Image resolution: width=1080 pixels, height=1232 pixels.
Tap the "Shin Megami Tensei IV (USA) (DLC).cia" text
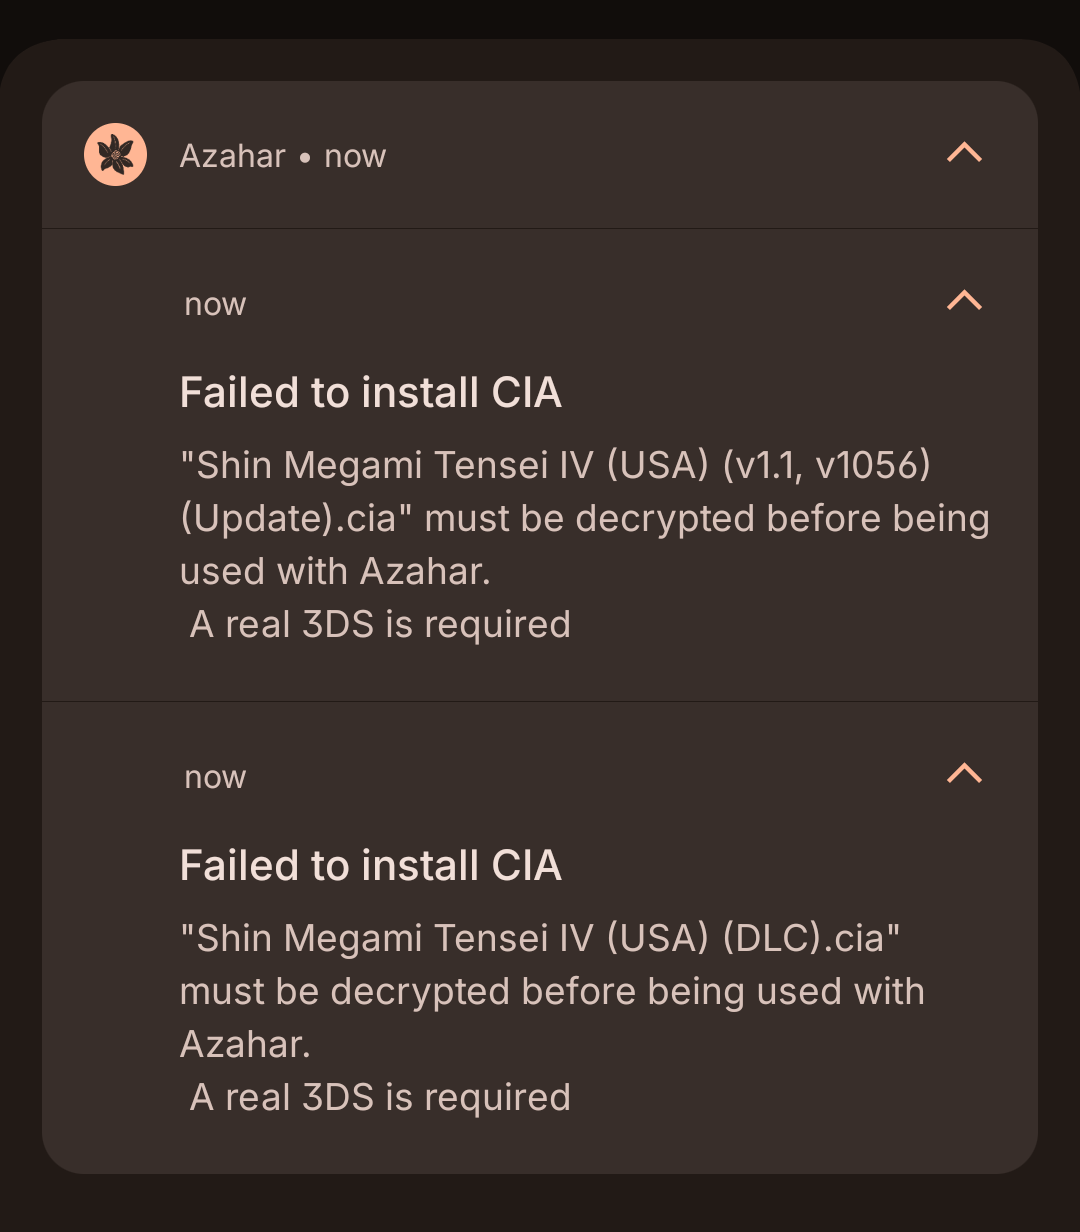540,938
